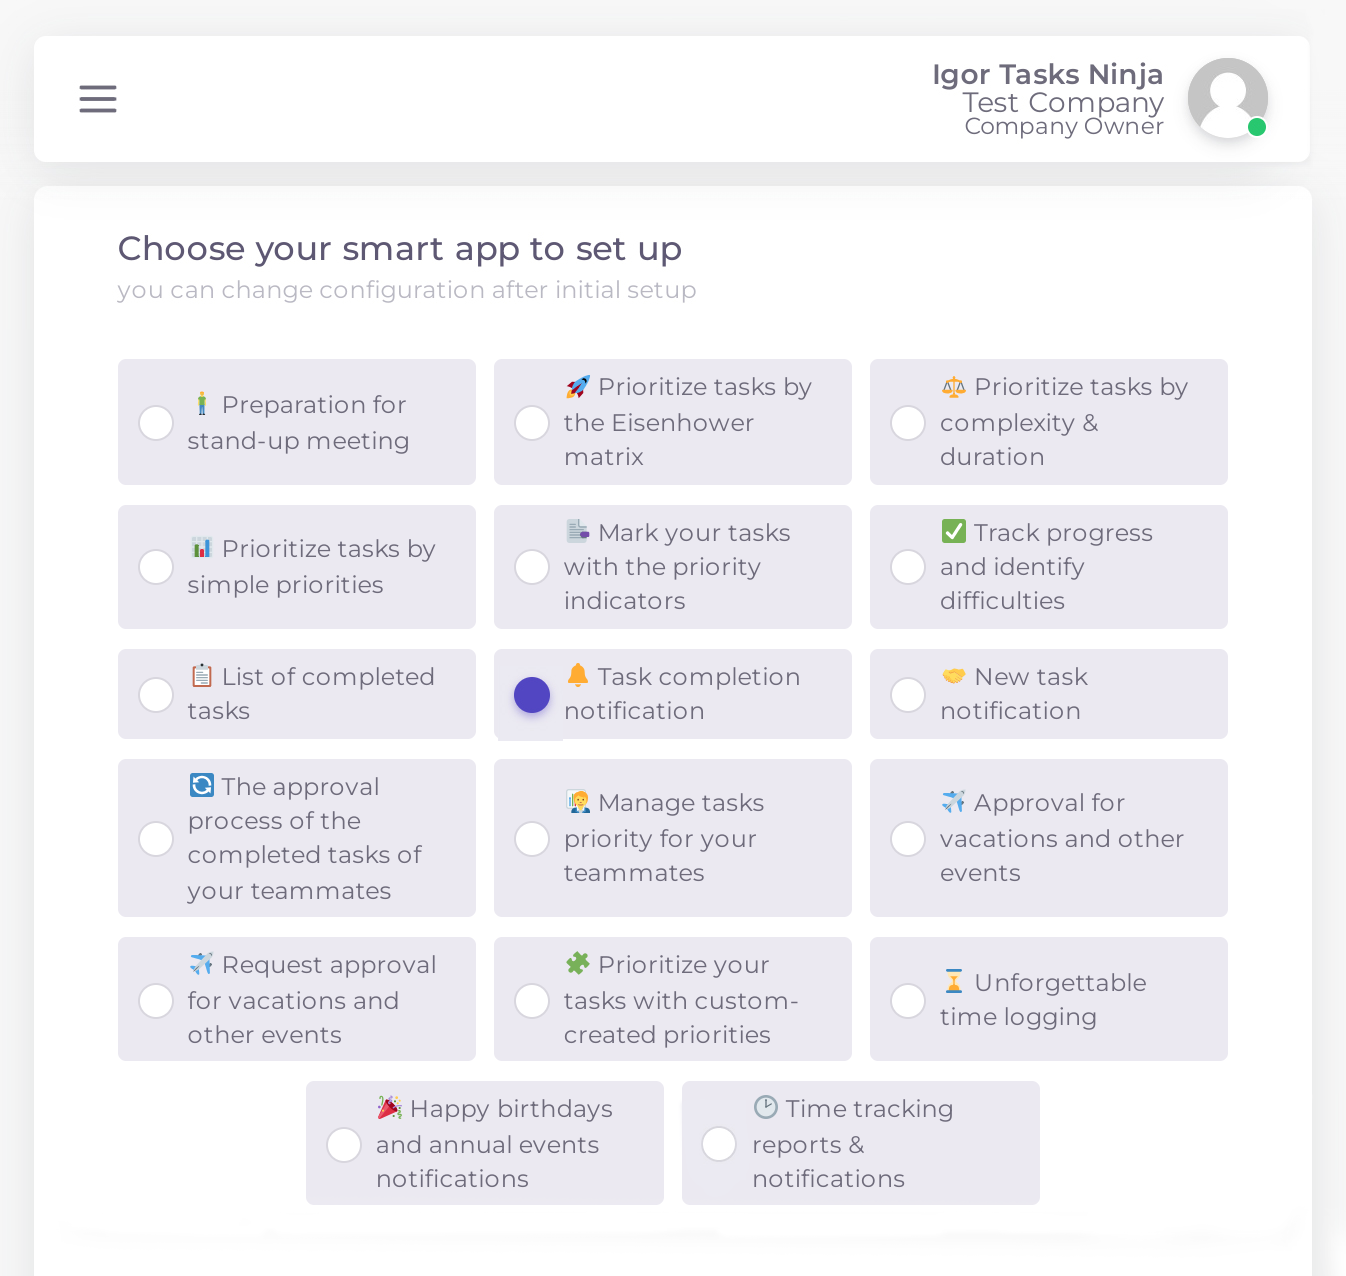Click the rocket icon for Eisenhower matrix

[577, 387]
